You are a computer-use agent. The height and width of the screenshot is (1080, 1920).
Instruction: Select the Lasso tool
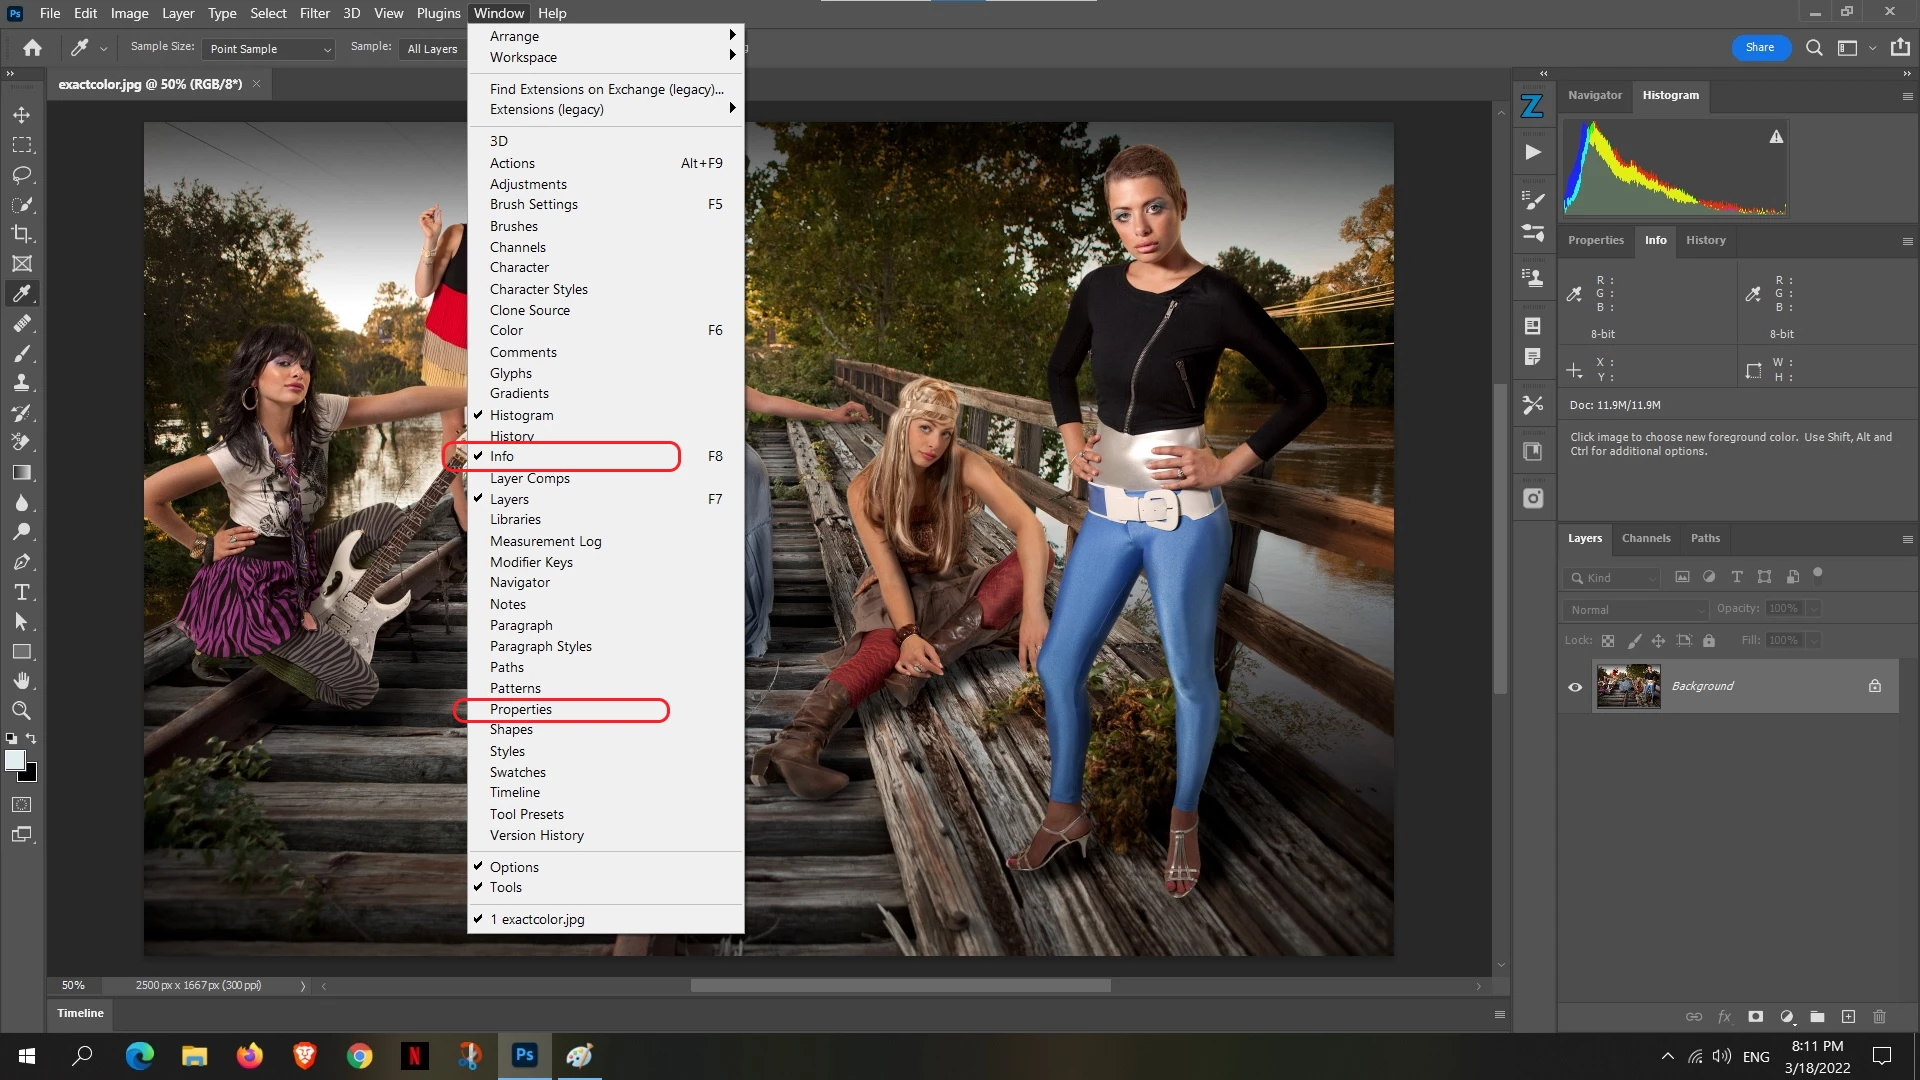click(x=22, y=175)
